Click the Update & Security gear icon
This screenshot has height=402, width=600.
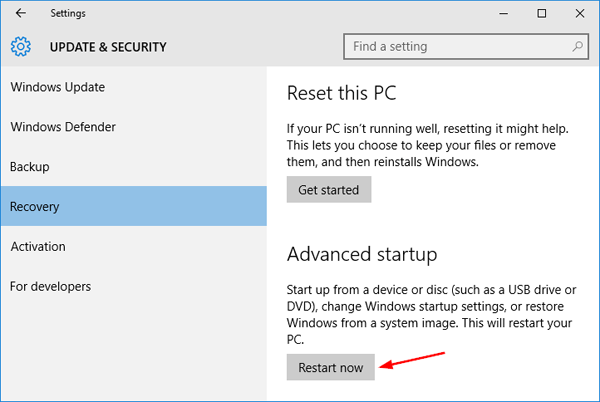pos(21,47)
